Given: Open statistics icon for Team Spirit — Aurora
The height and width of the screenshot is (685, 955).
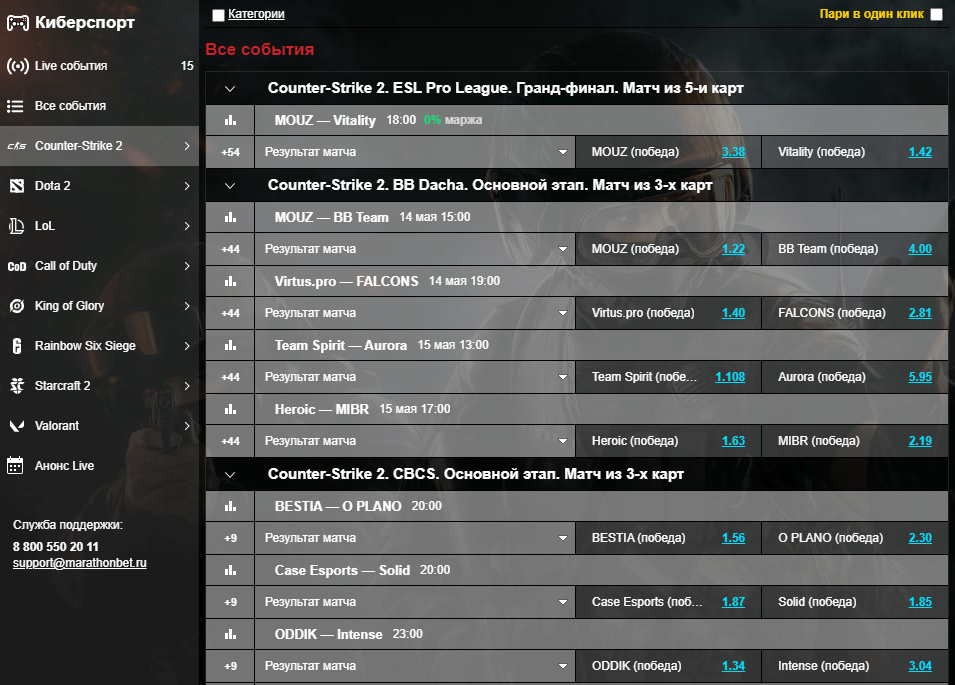Looking at the screenshot, I should (230, 345).
